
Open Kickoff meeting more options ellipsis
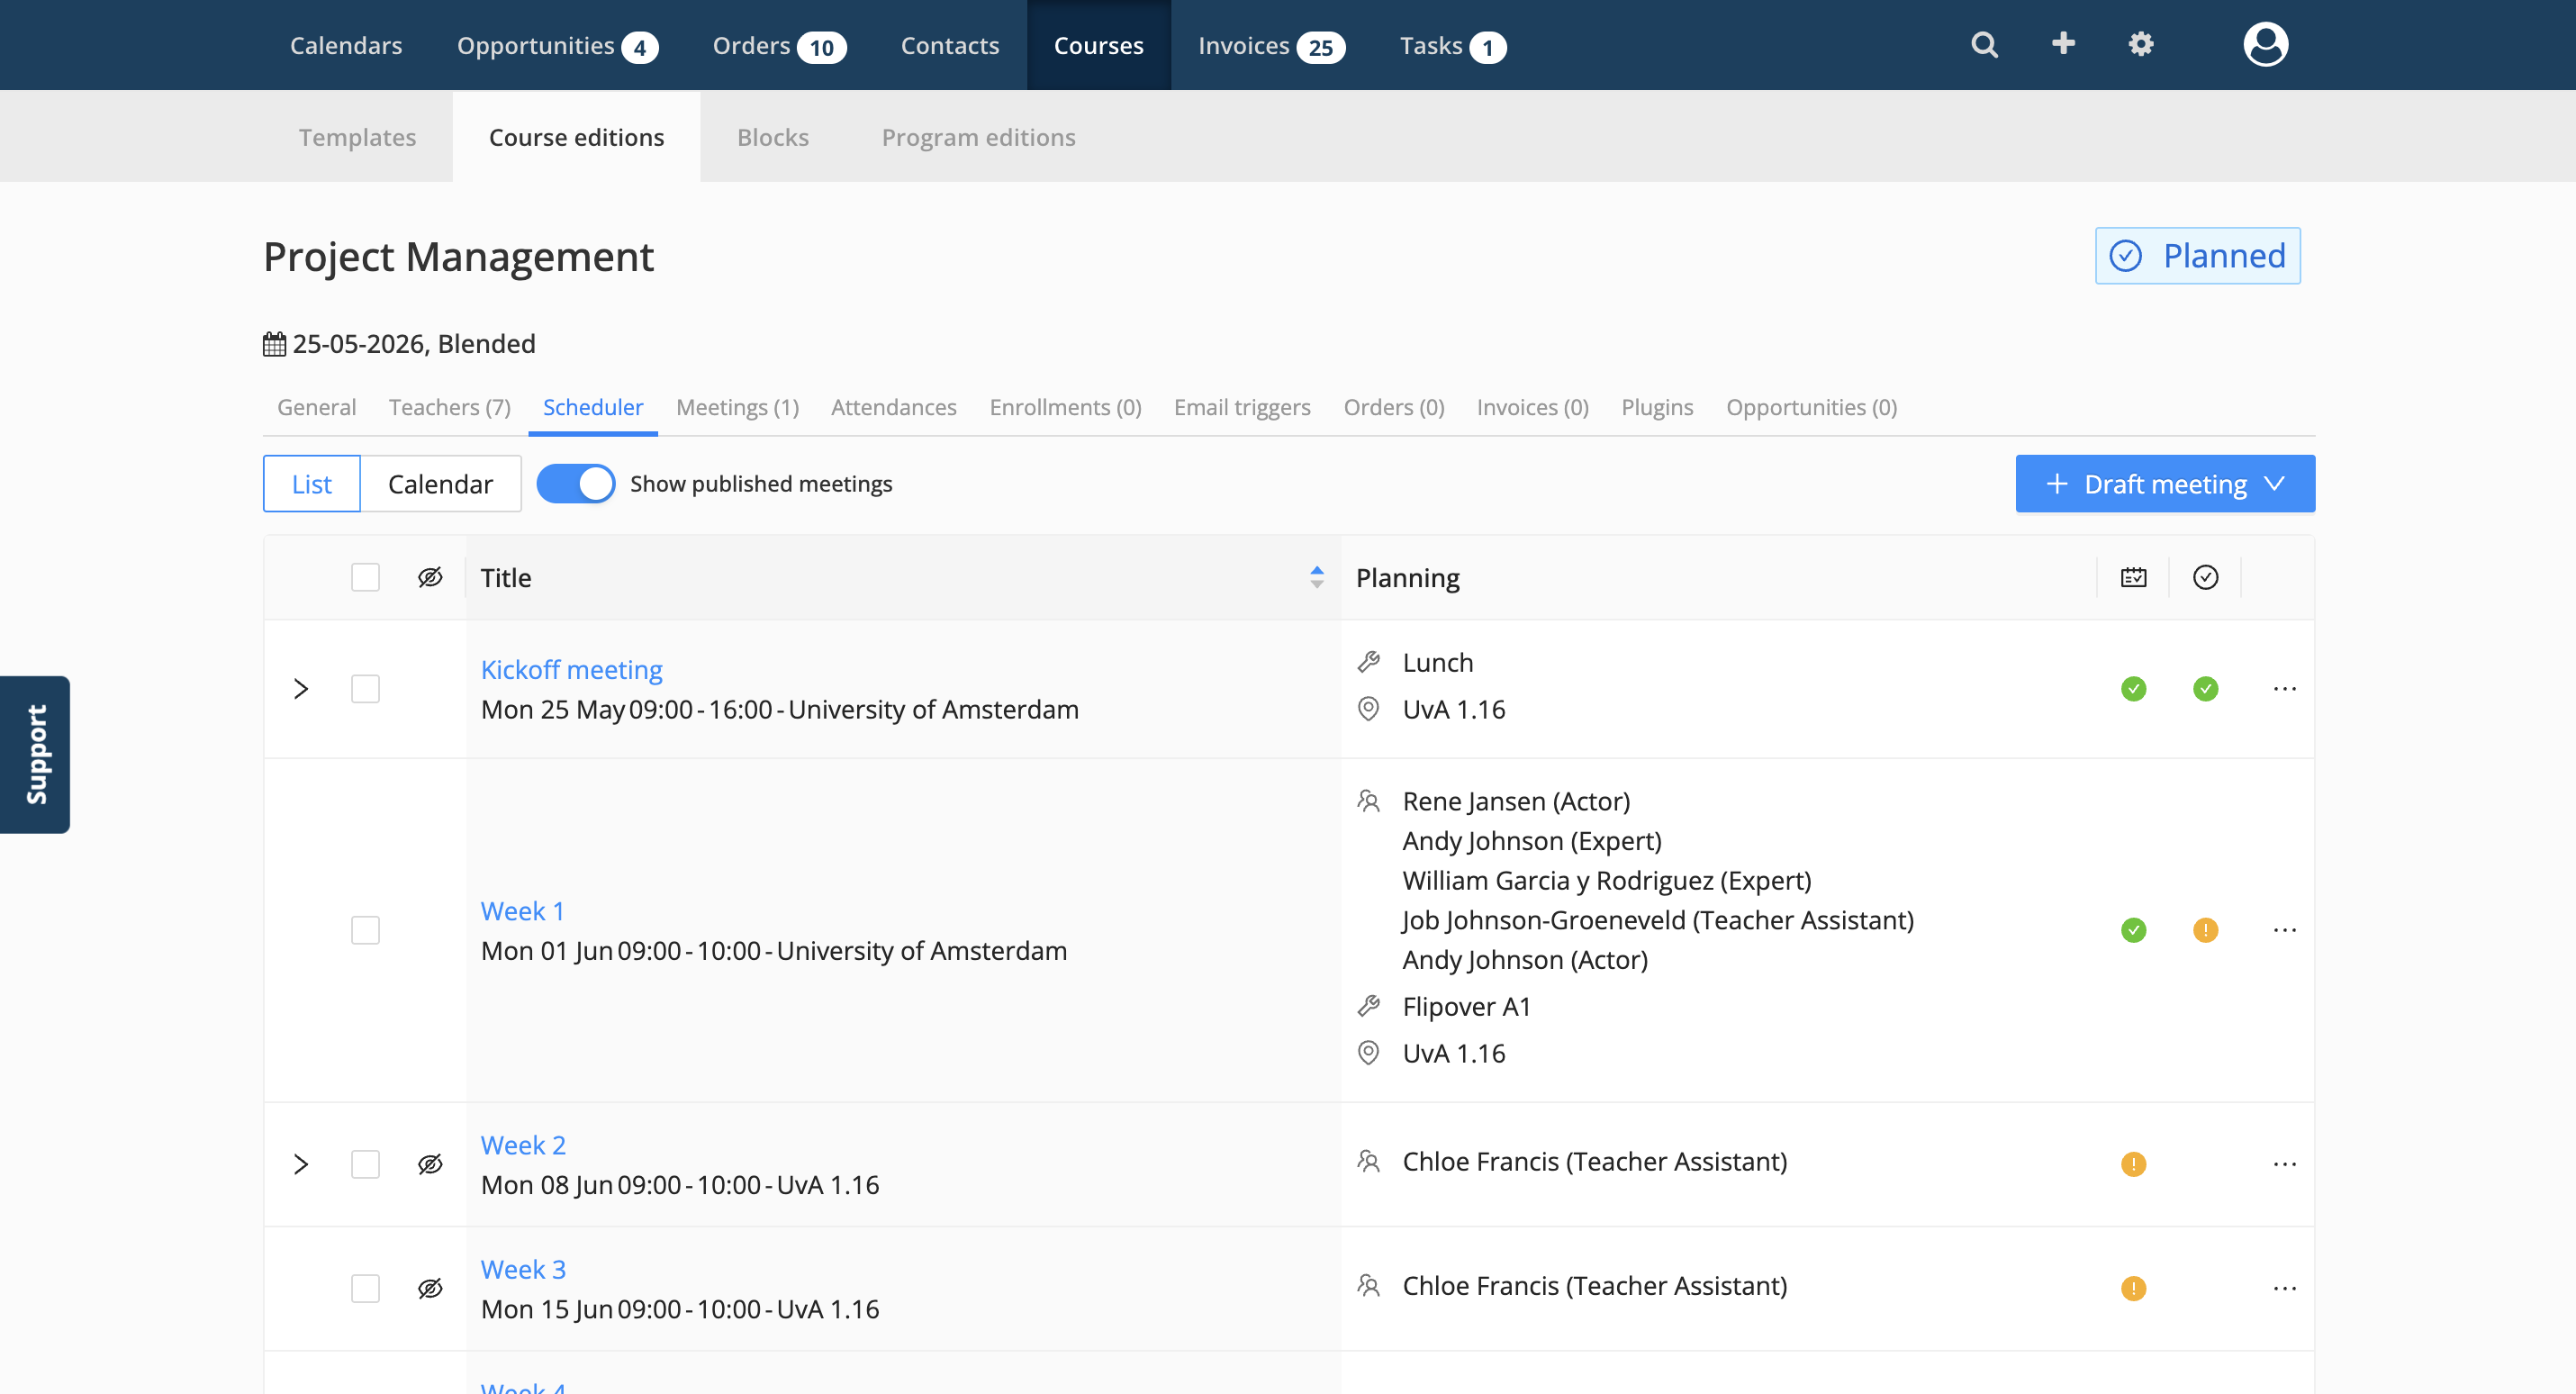point(2284,689)
